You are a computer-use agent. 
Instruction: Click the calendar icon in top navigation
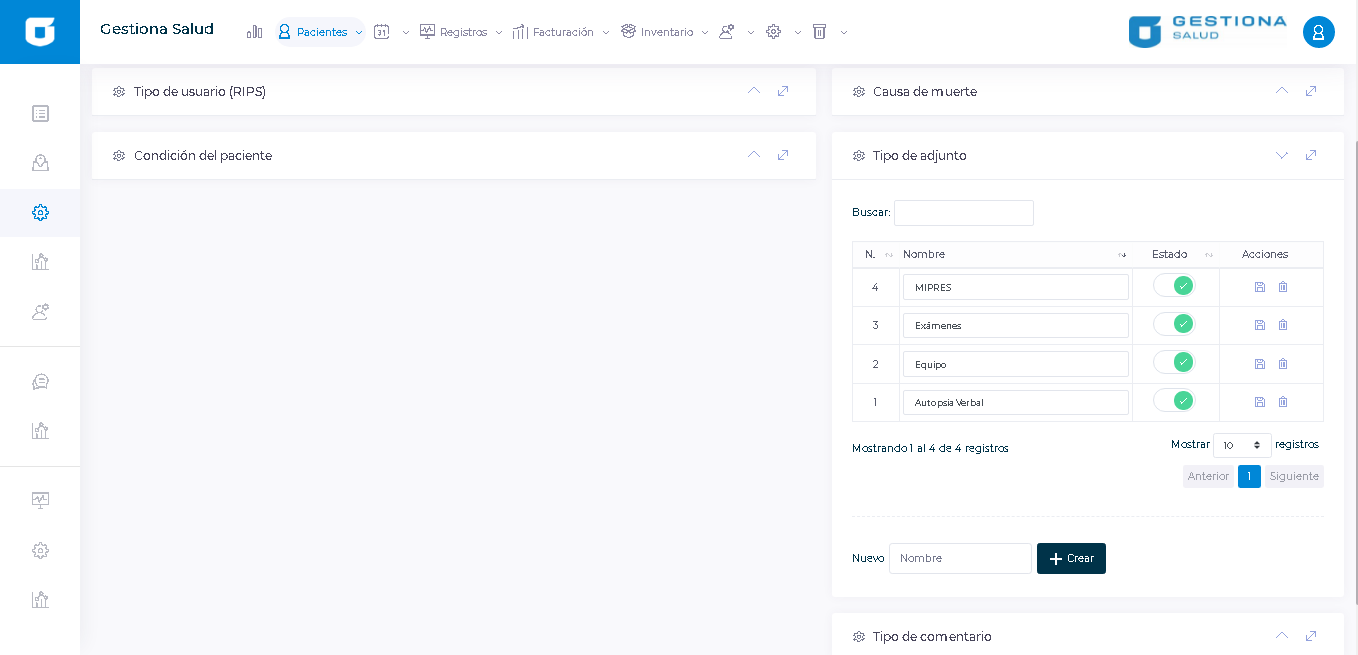click(x=381, y=32)
